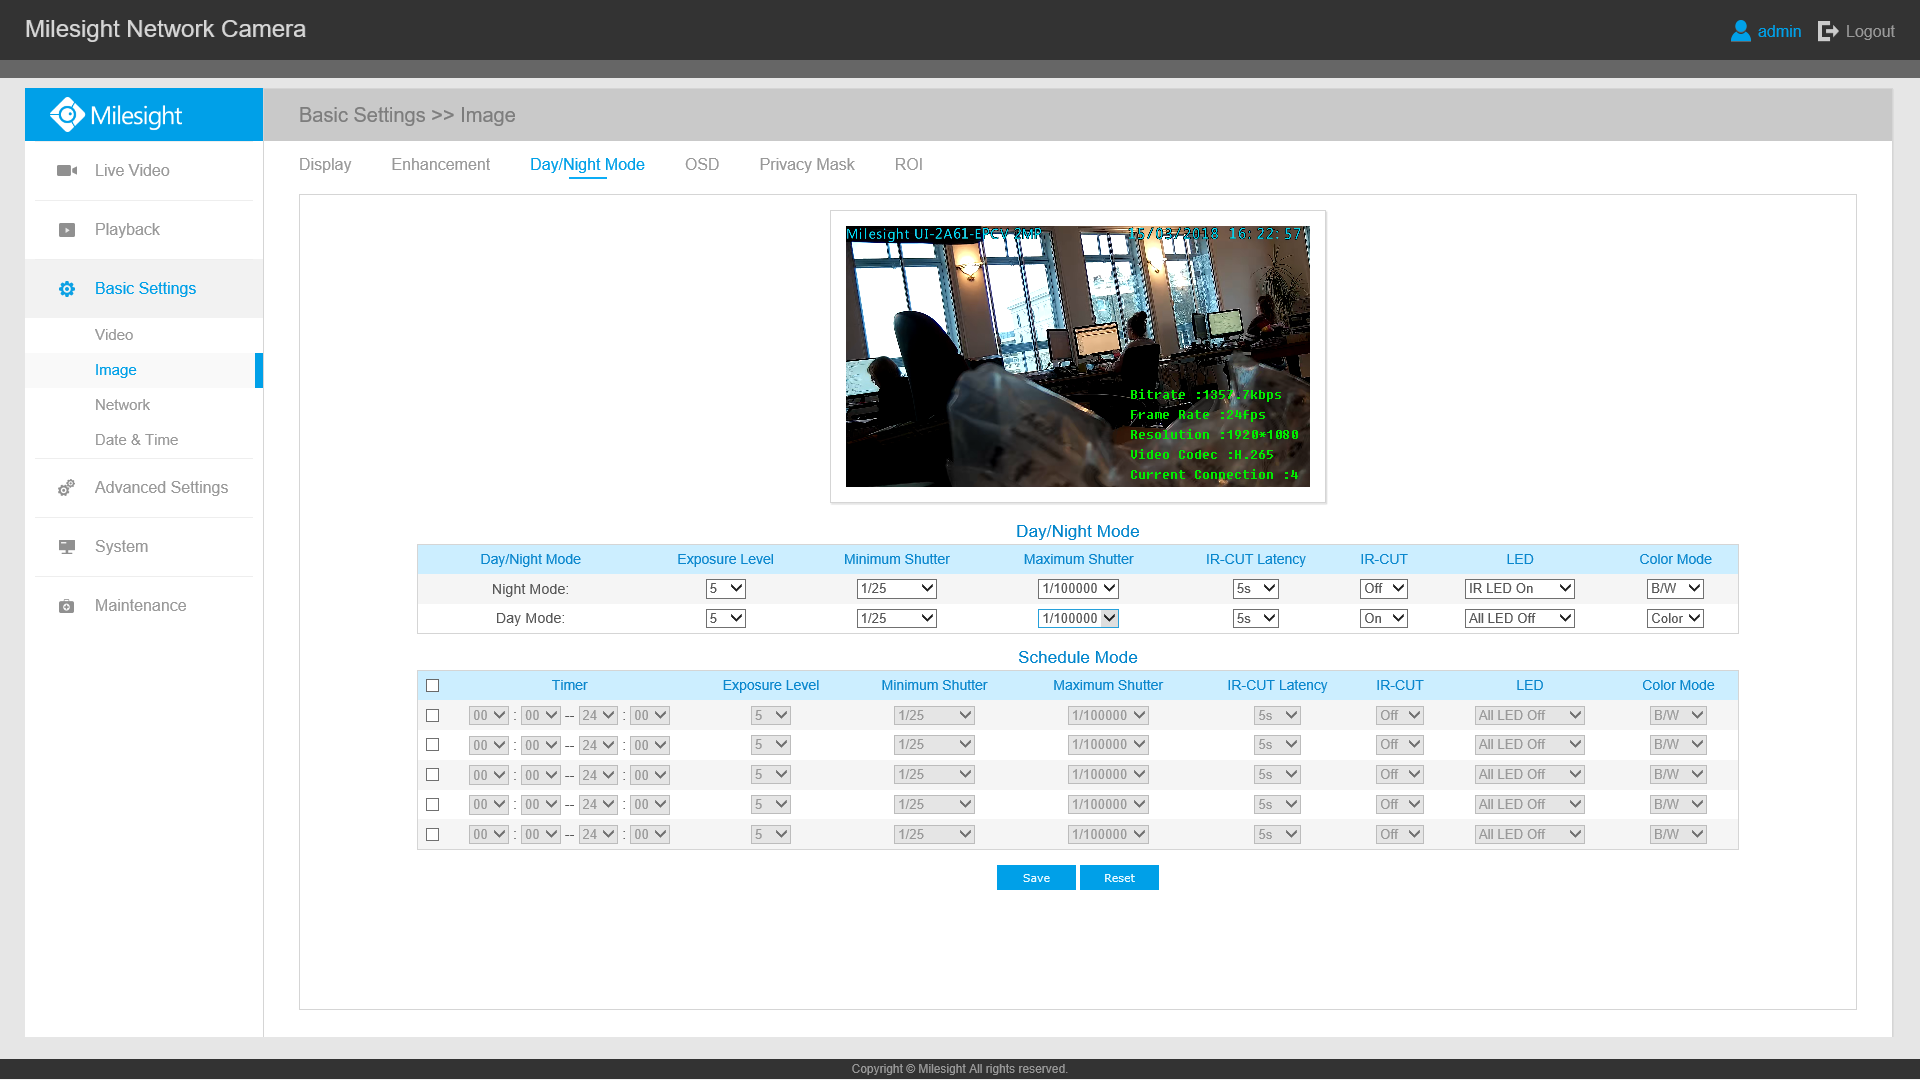Screen dimensions: 1920x1080
Task: Open Day Mode Color Mode dropdown
Action: coord(1676,619)
